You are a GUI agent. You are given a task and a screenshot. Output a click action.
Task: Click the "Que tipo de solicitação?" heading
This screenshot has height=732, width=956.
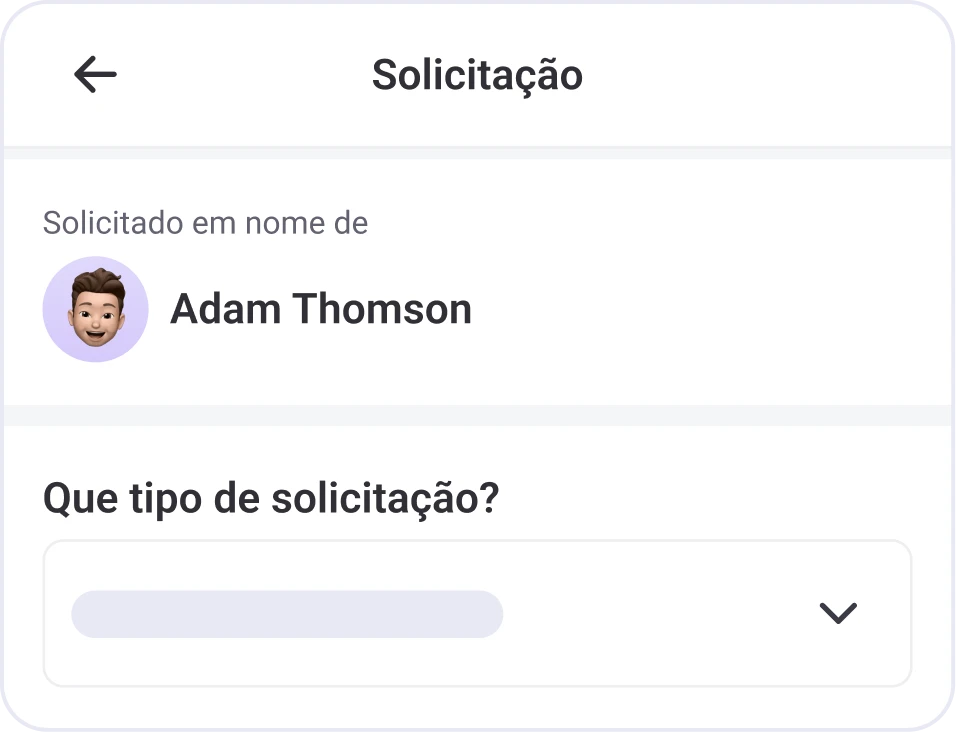coord(270,498)
